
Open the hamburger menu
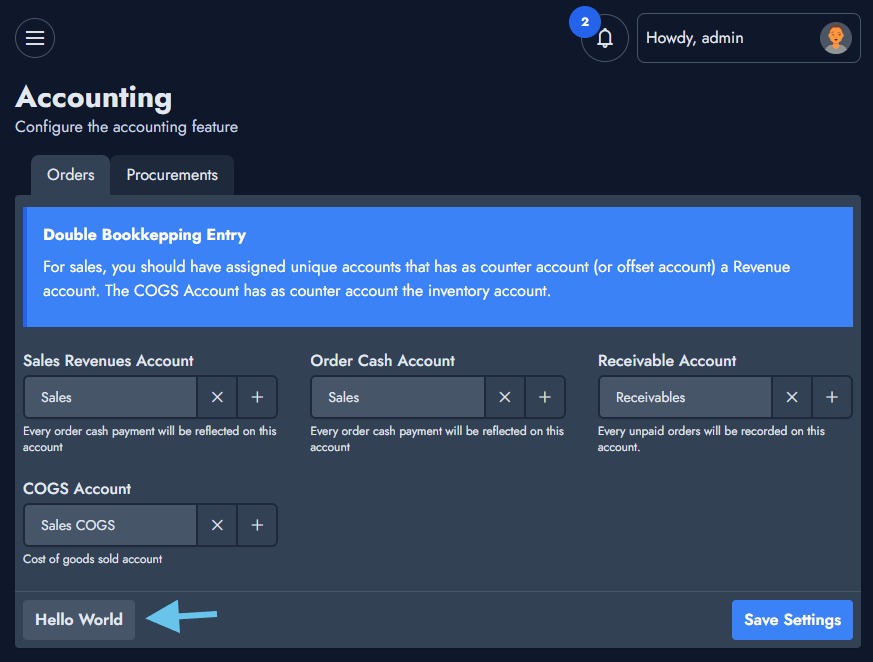click(35, 38)
